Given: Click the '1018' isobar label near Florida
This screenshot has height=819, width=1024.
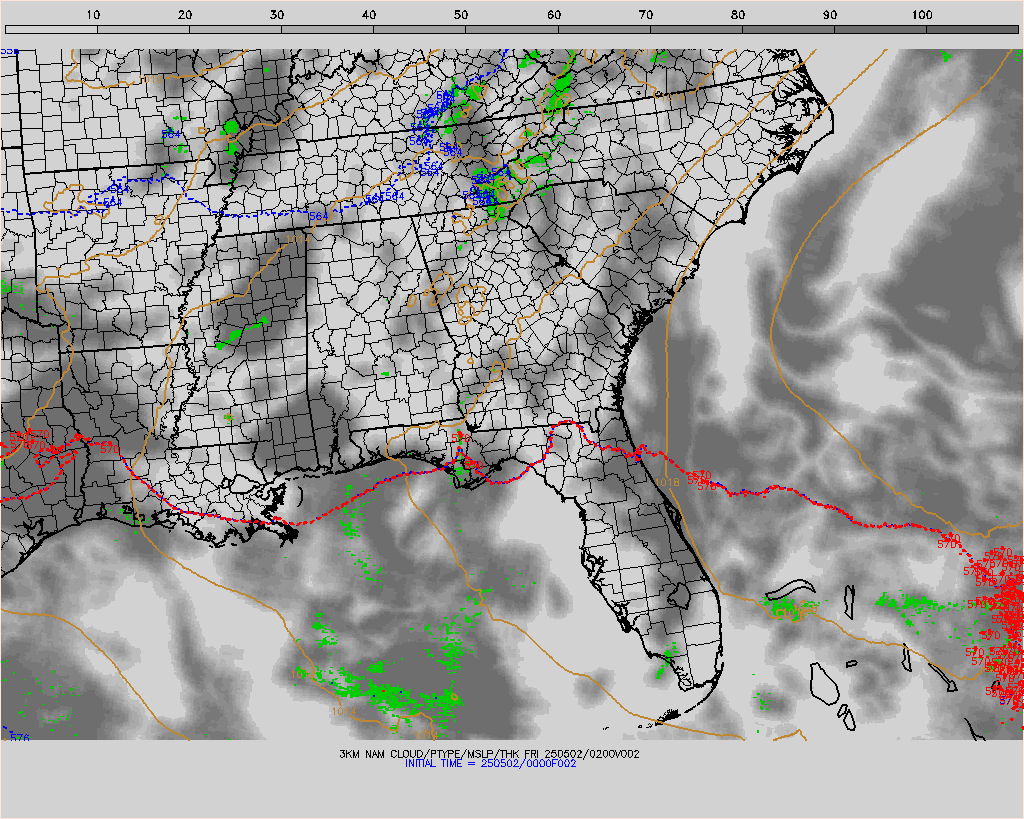Looking at the screenshot, I should click(x=667, y=482).
